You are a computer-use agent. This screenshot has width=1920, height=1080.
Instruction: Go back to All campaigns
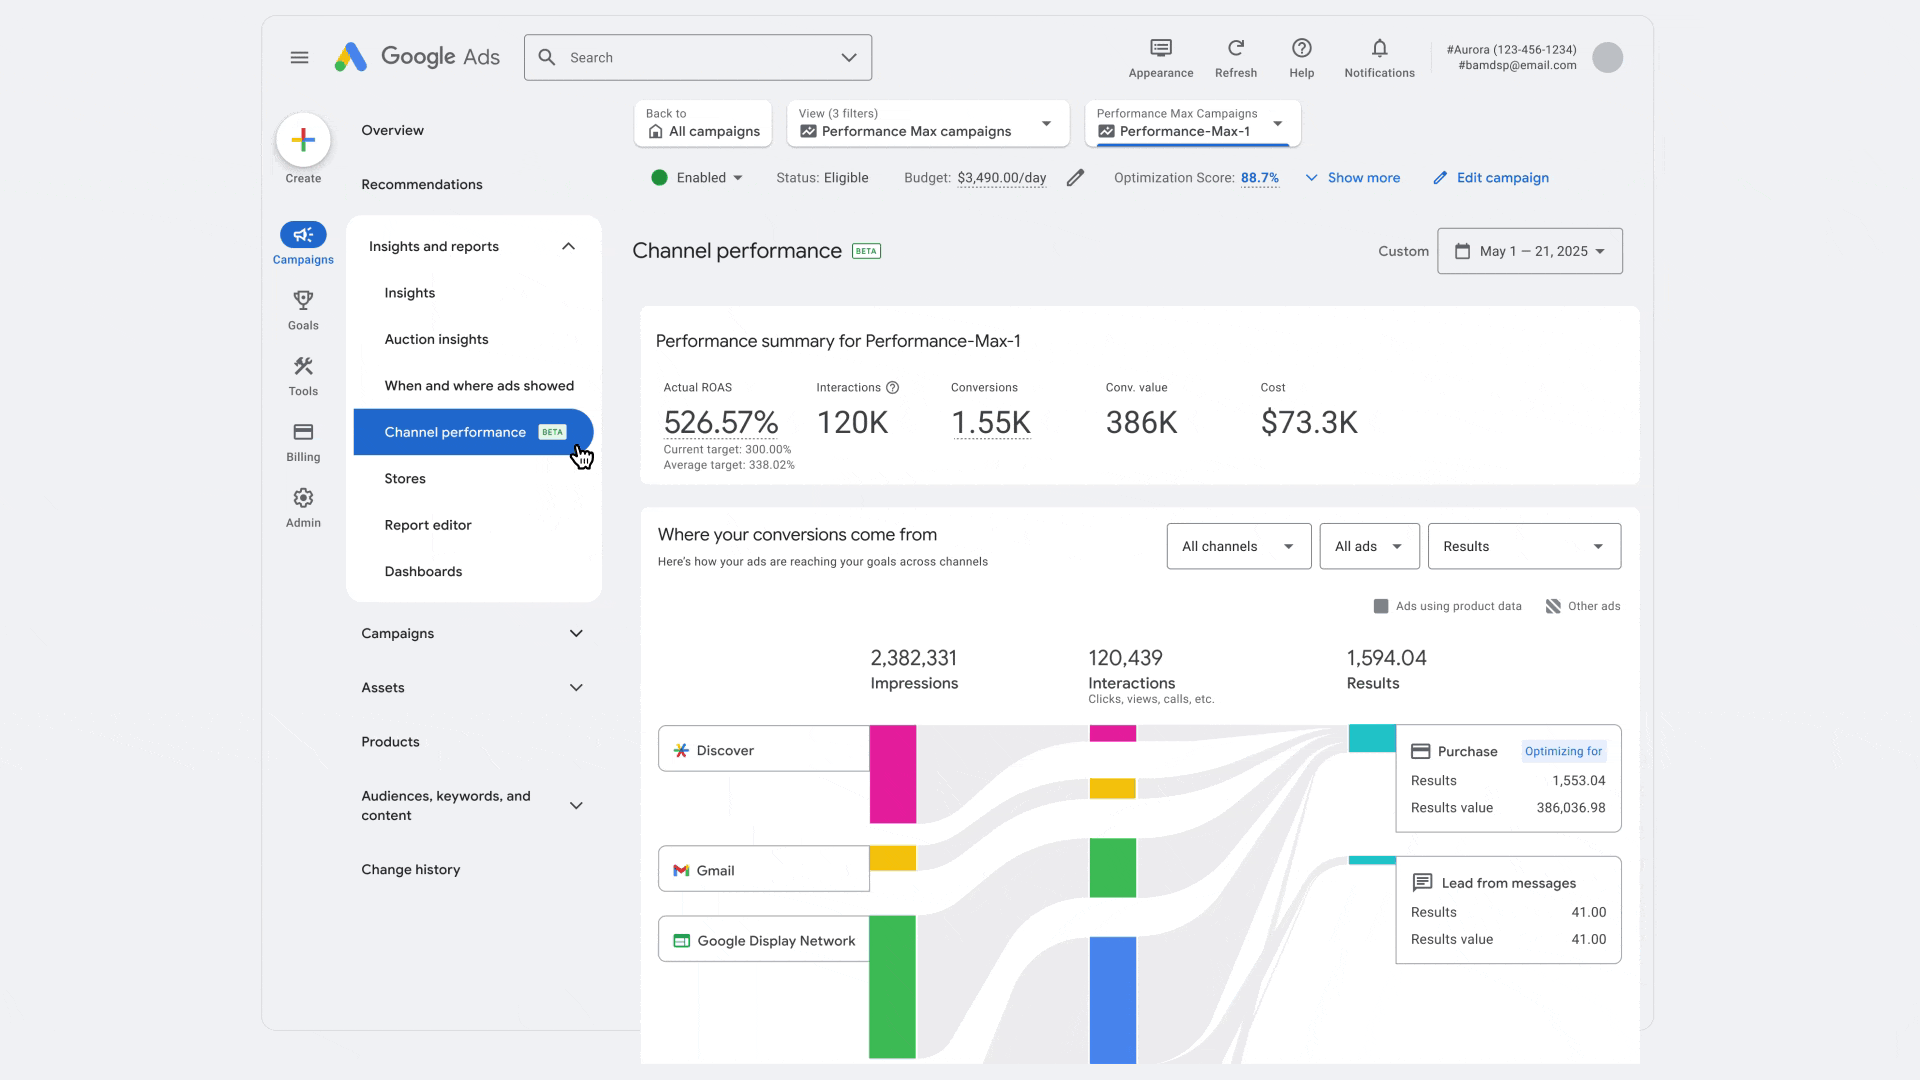click(x=703, y=123)
